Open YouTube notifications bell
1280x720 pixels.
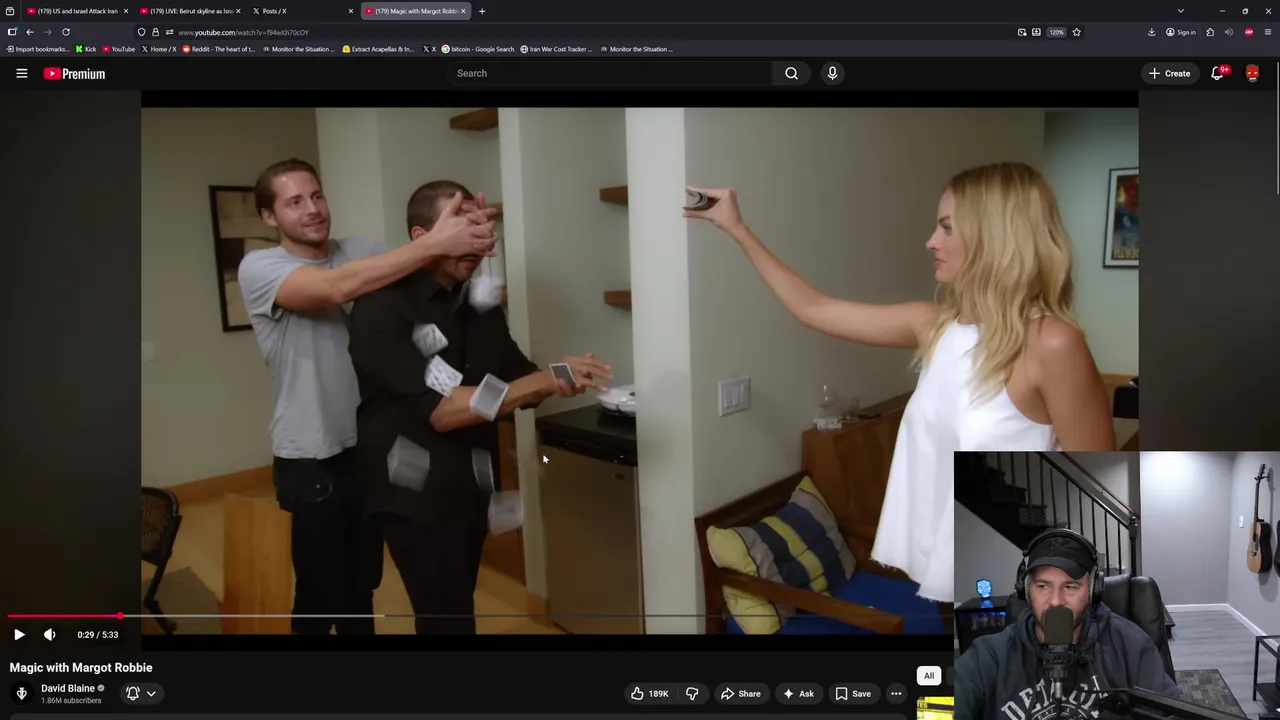point(1218,73)
